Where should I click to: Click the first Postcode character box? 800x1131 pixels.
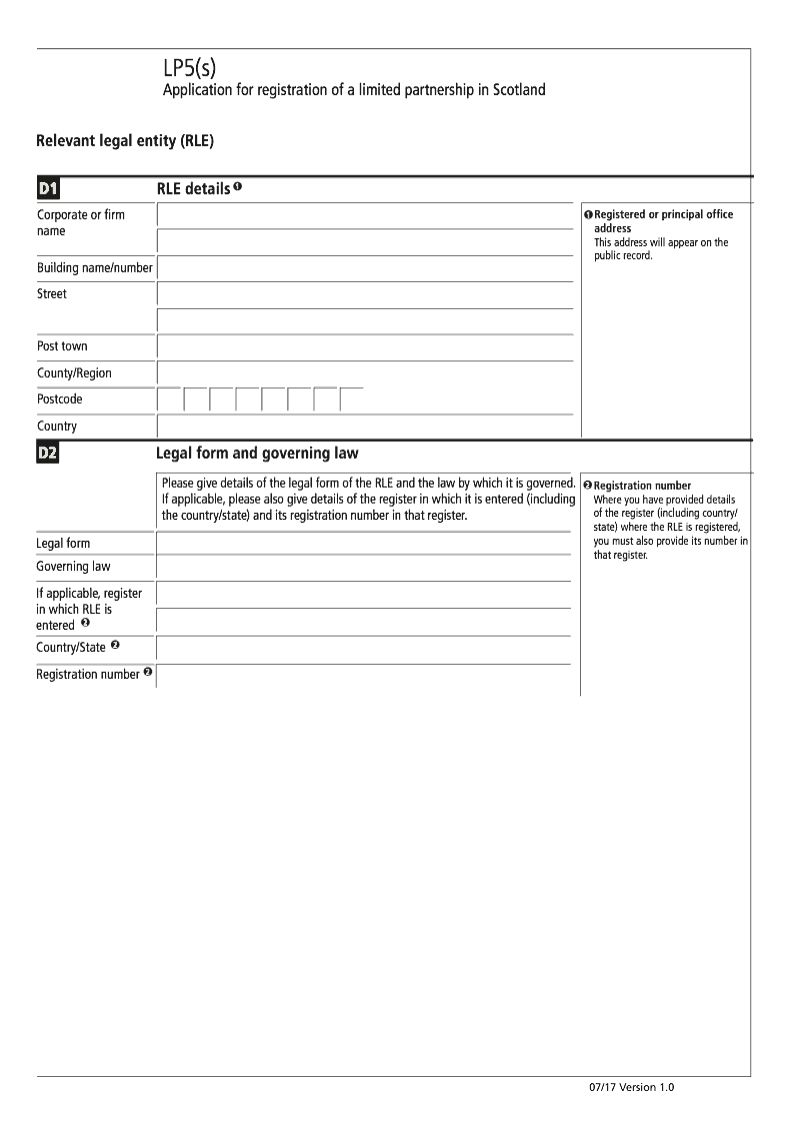coord(170,400)
